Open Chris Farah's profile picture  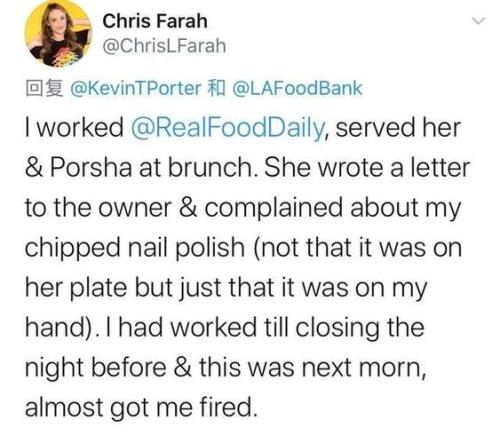(58, 34)
